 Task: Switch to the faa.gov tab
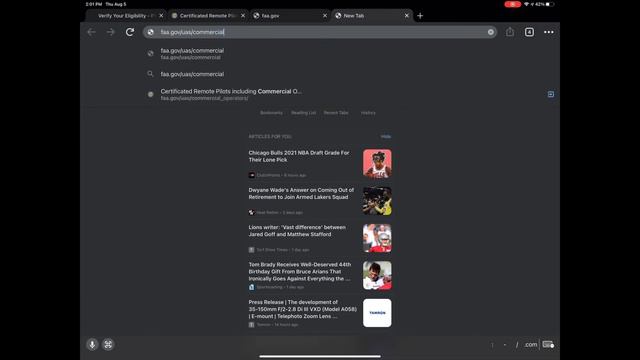(290, 16)
